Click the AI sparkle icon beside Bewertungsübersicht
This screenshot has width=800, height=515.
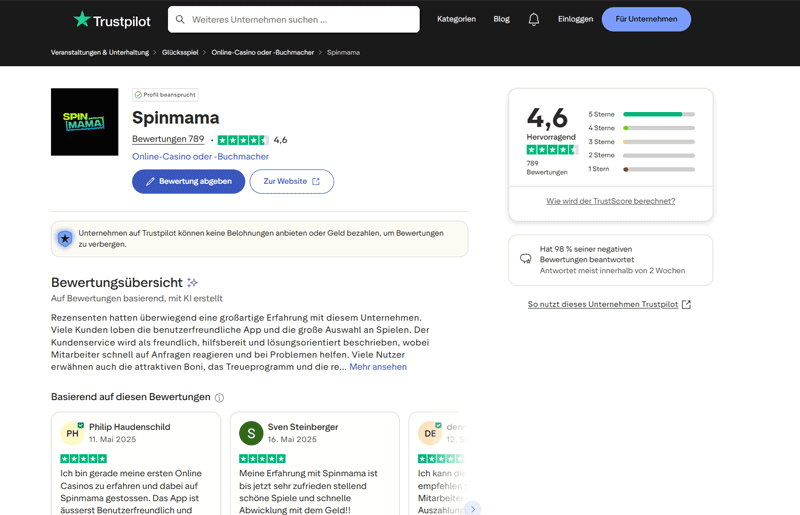192,282
